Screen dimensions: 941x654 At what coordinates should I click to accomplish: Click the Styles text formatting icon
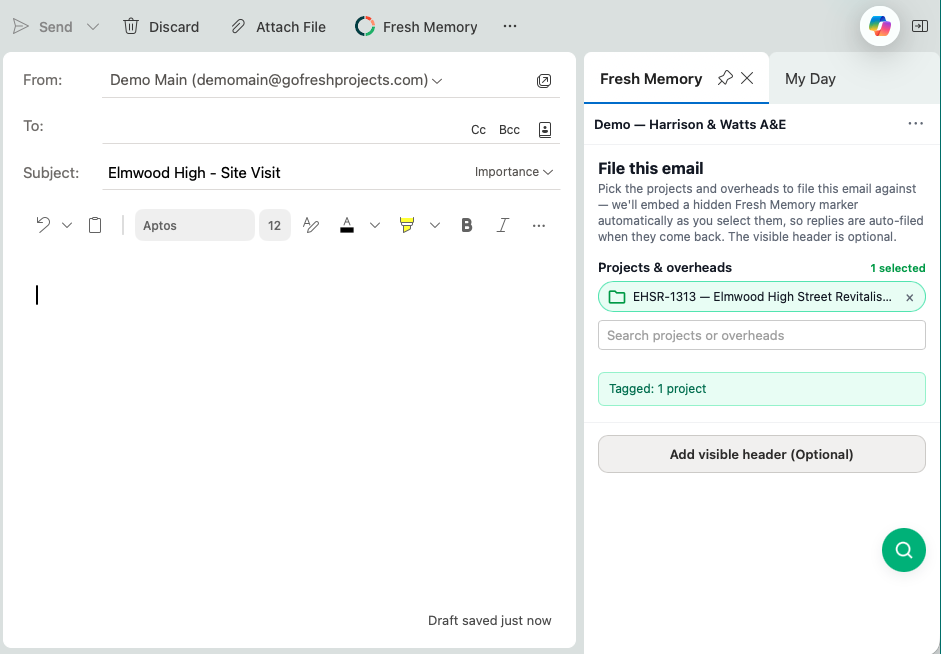click(x=311, y=225)
